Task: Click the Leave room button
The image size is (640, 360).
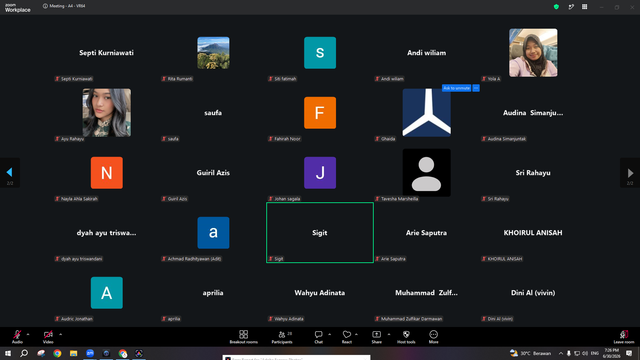Action: (x=624, y=337)
